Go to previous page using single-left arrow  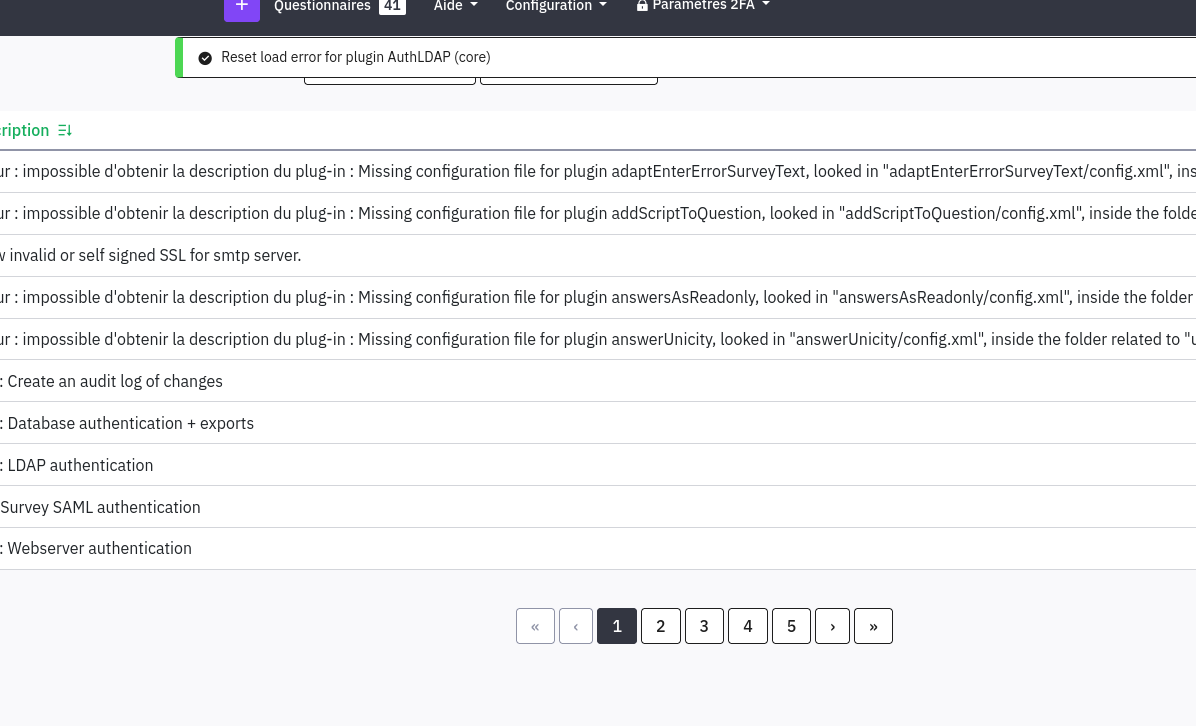pyautogui.click(x=576, y=626)
